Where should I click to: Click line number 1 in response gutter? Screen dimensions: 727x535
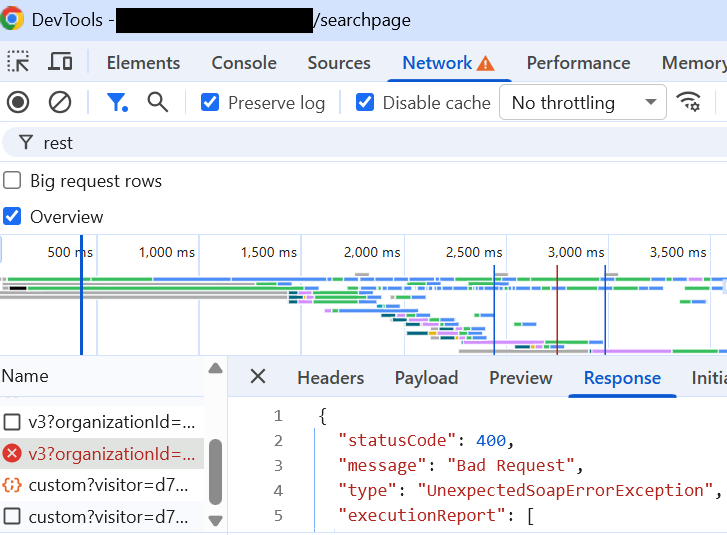pyautogui.click(x=278, y=416)
